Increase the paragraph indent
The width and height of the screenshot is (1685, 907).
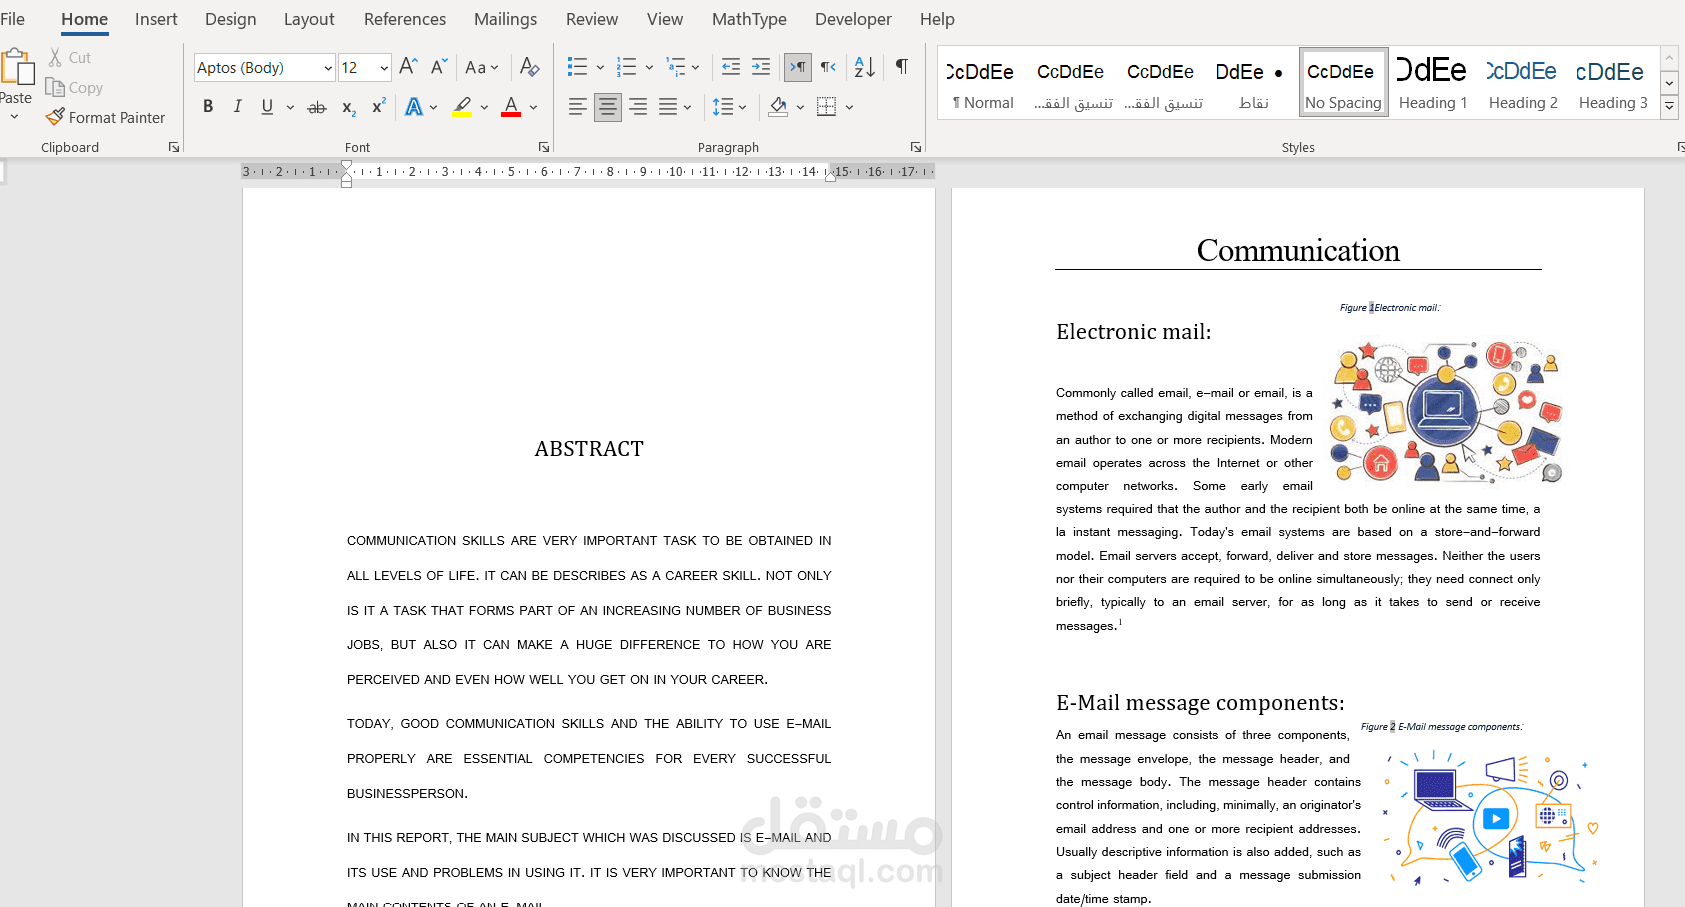[x=761, y=67]
